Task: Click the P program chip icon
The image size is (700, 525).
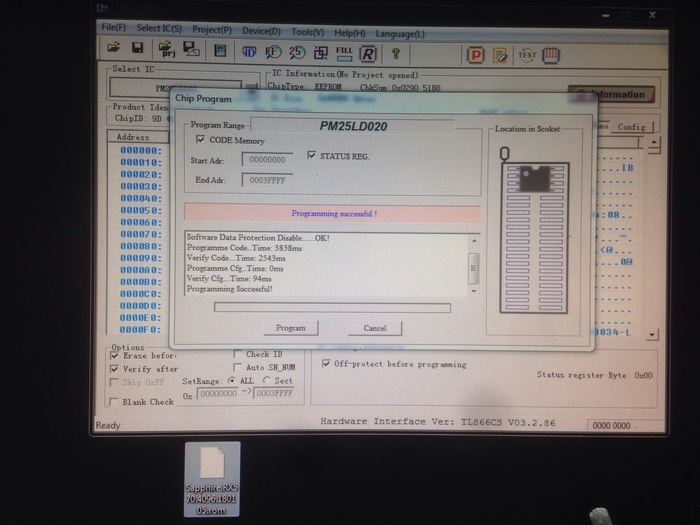Action: (476, 55)
